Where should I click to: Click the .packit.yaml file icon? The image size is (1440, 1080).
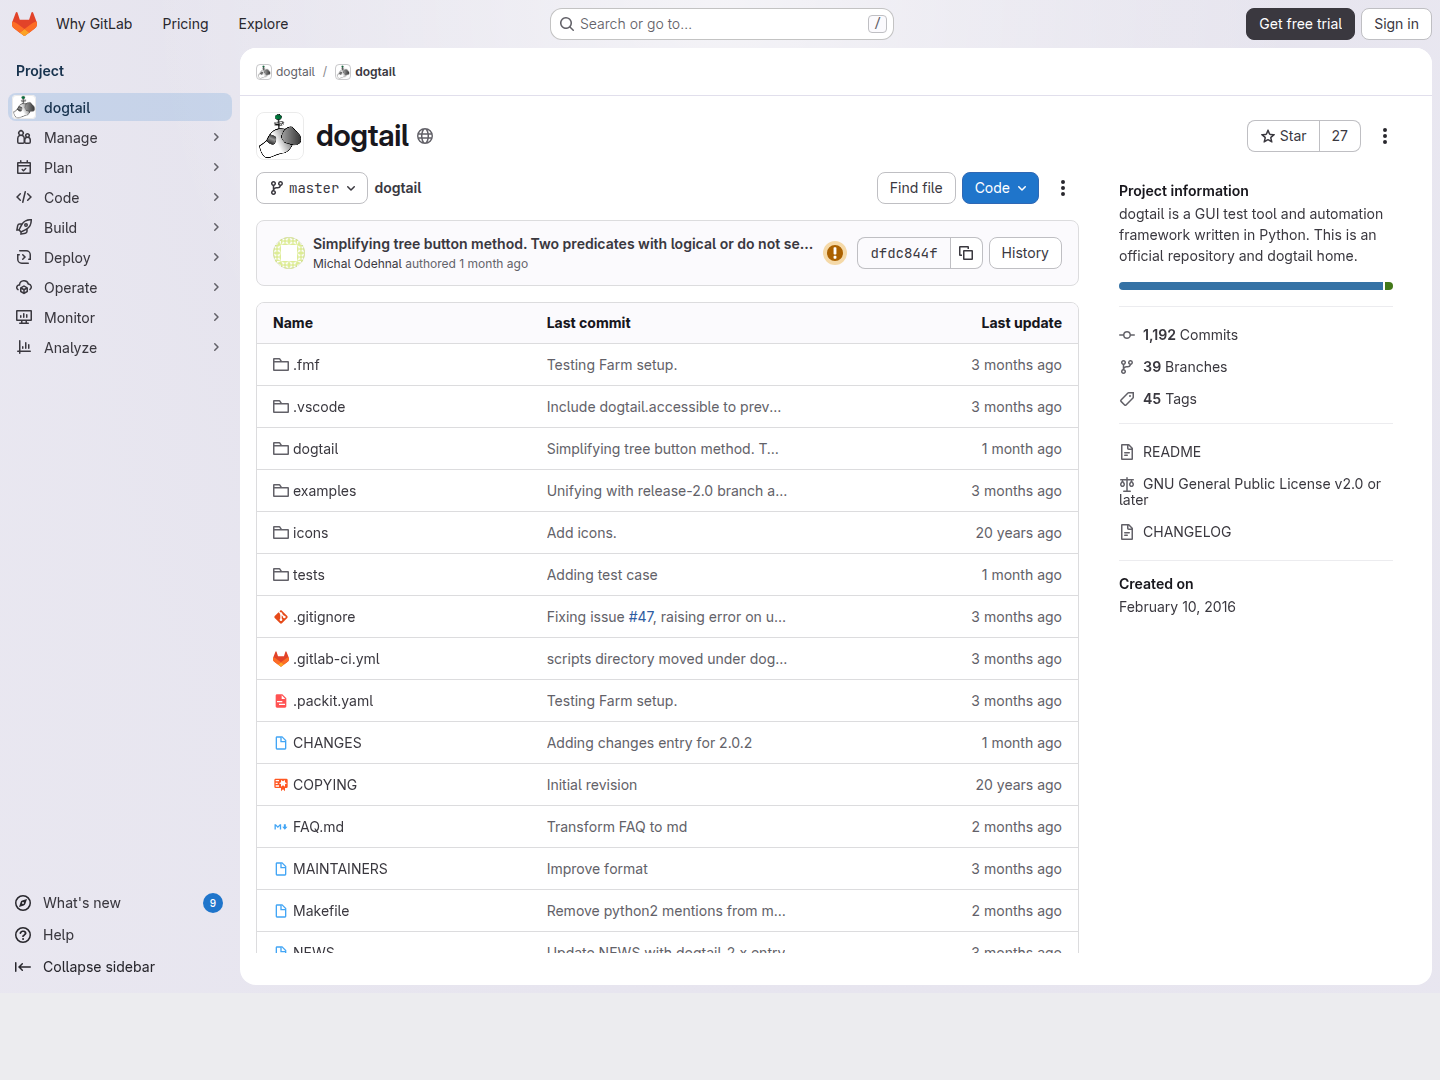click(281, 701)
